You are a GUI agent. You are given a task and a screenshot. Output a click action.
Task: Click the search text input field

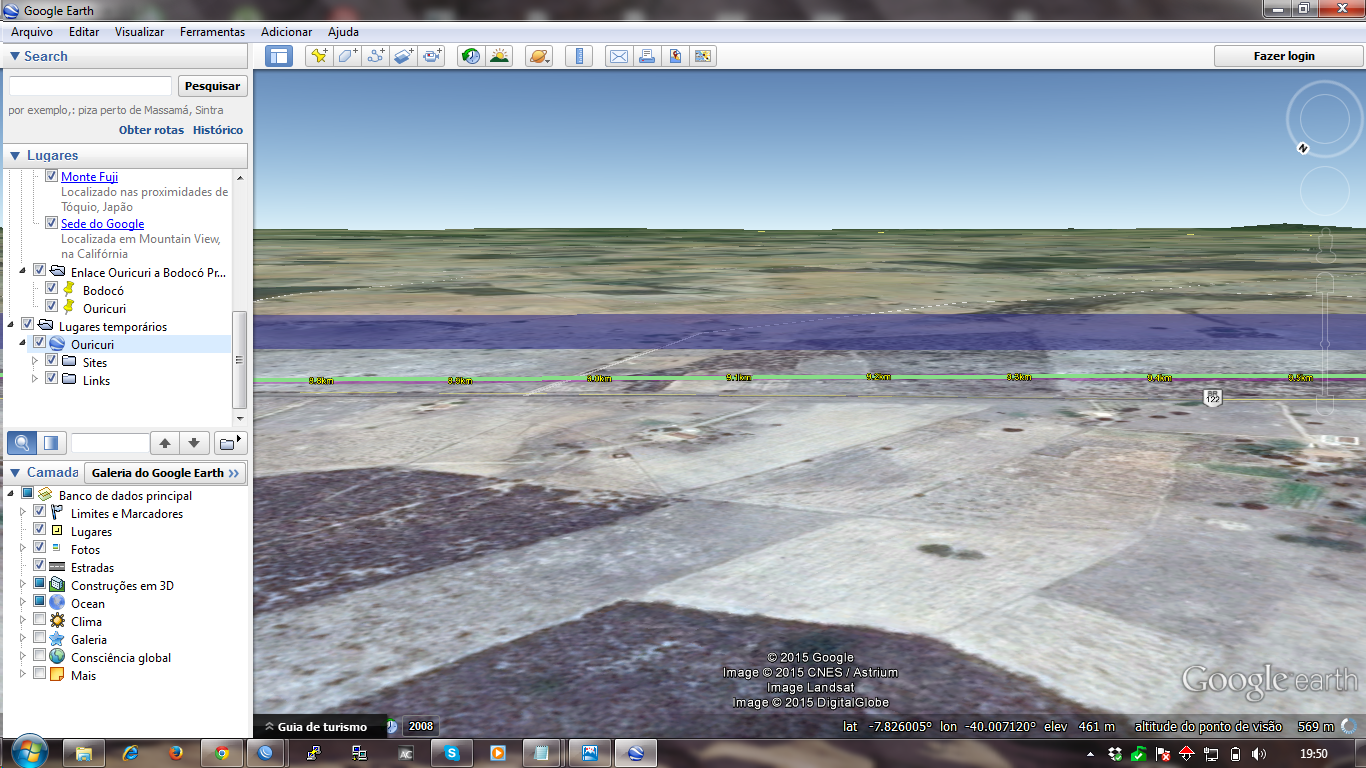pyautogui.click(x=91, y=86)
